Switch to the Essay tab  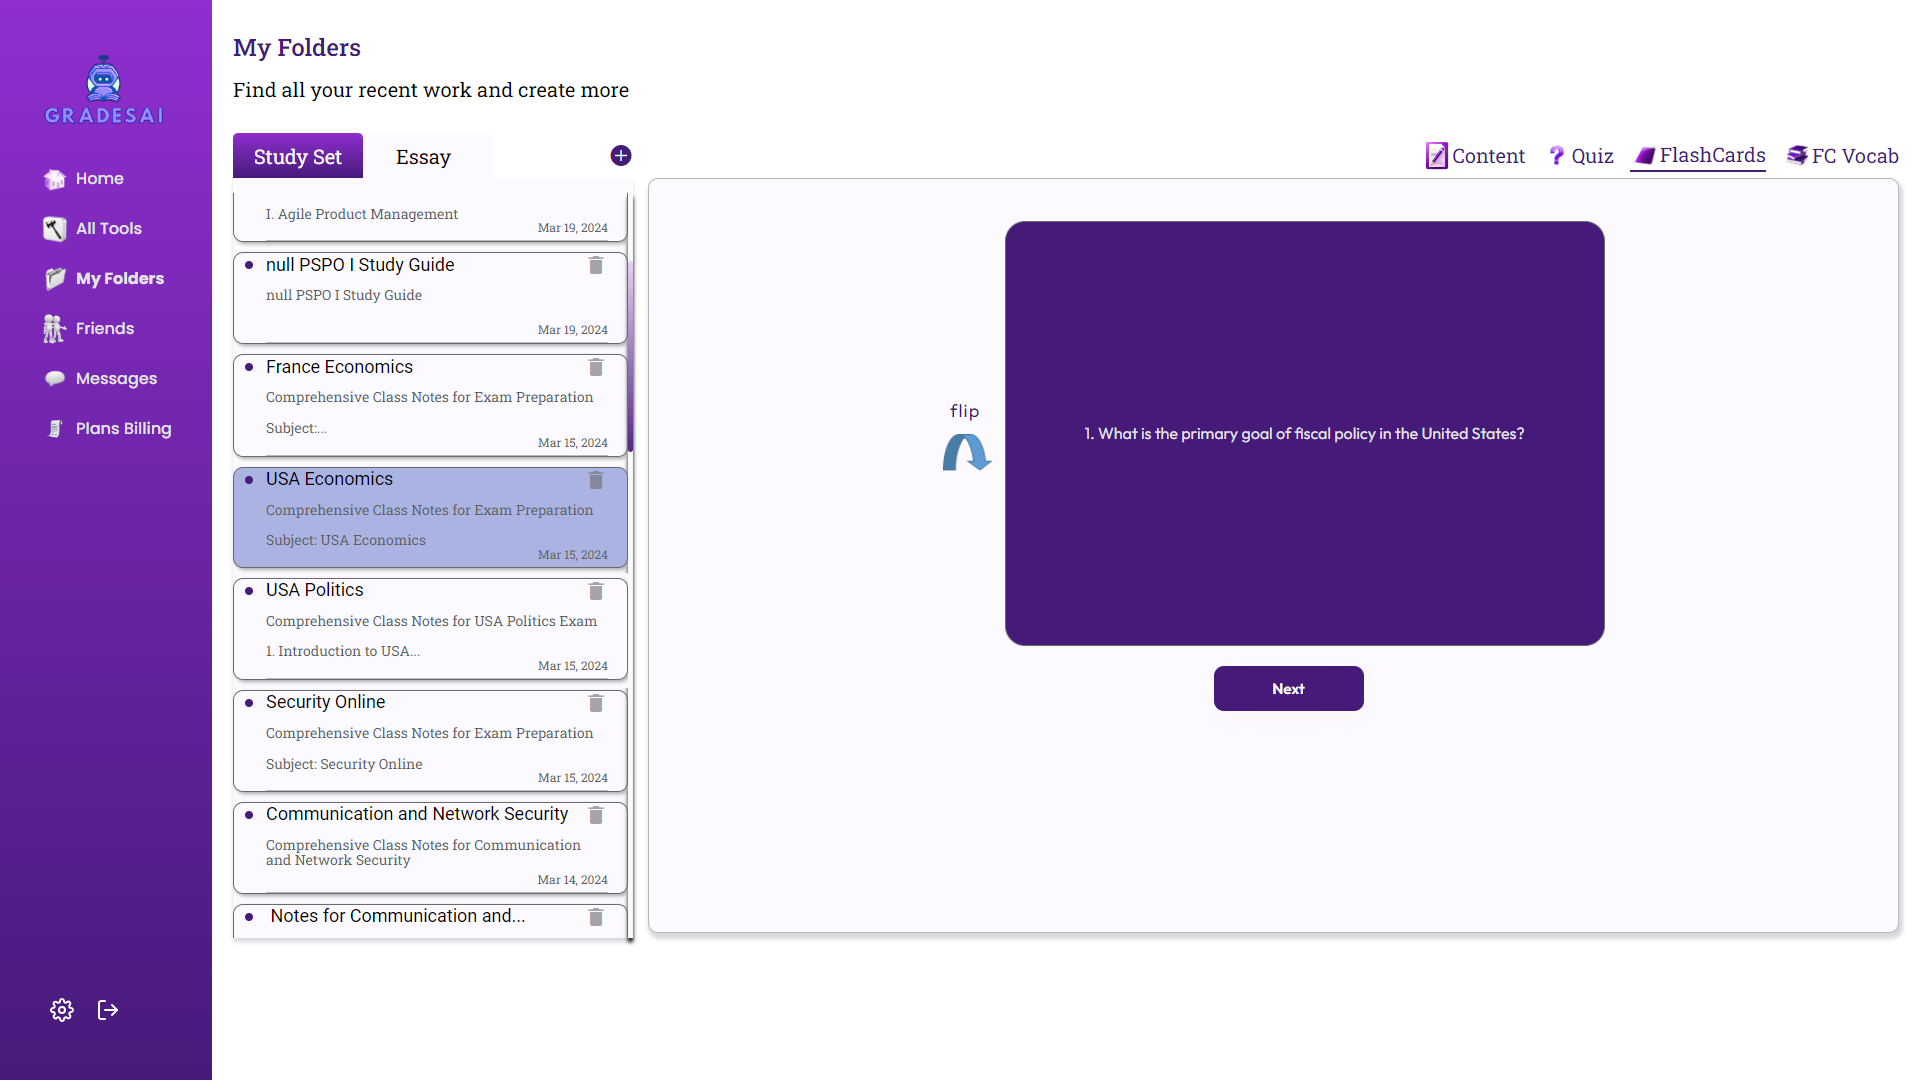coord(423,157)
